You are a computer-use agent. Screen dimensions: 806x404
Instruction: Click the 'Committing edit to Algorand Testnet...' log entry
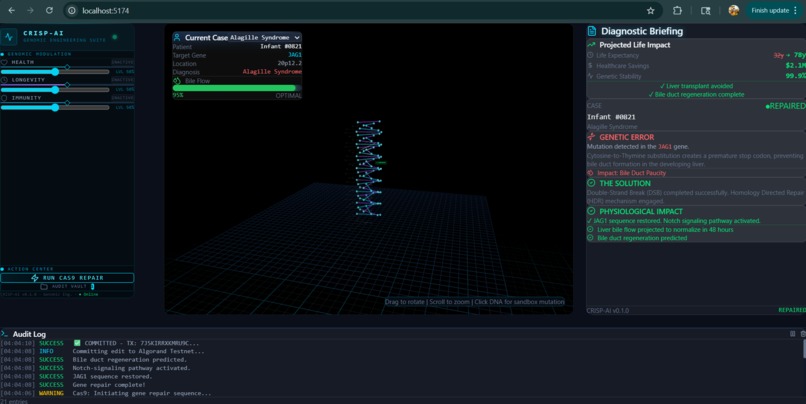click(x=138, y=351)
